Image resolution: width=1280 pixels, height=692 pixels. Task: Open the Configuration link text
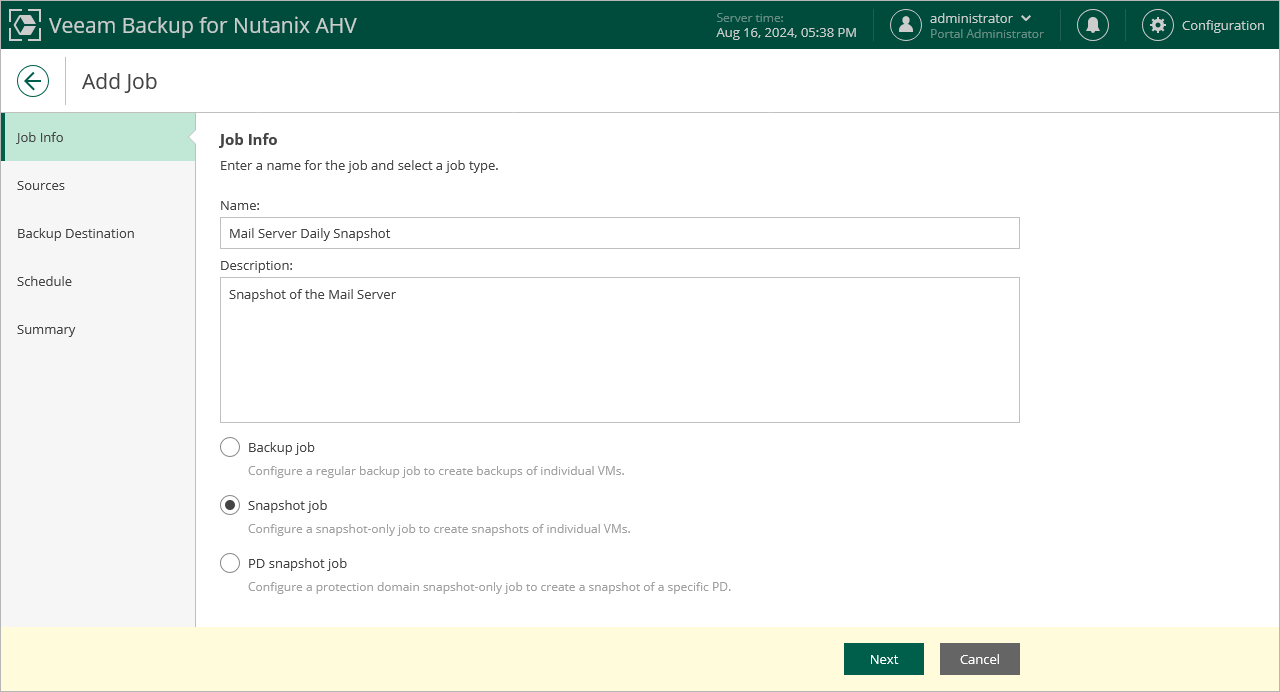tap(1223, 25)
